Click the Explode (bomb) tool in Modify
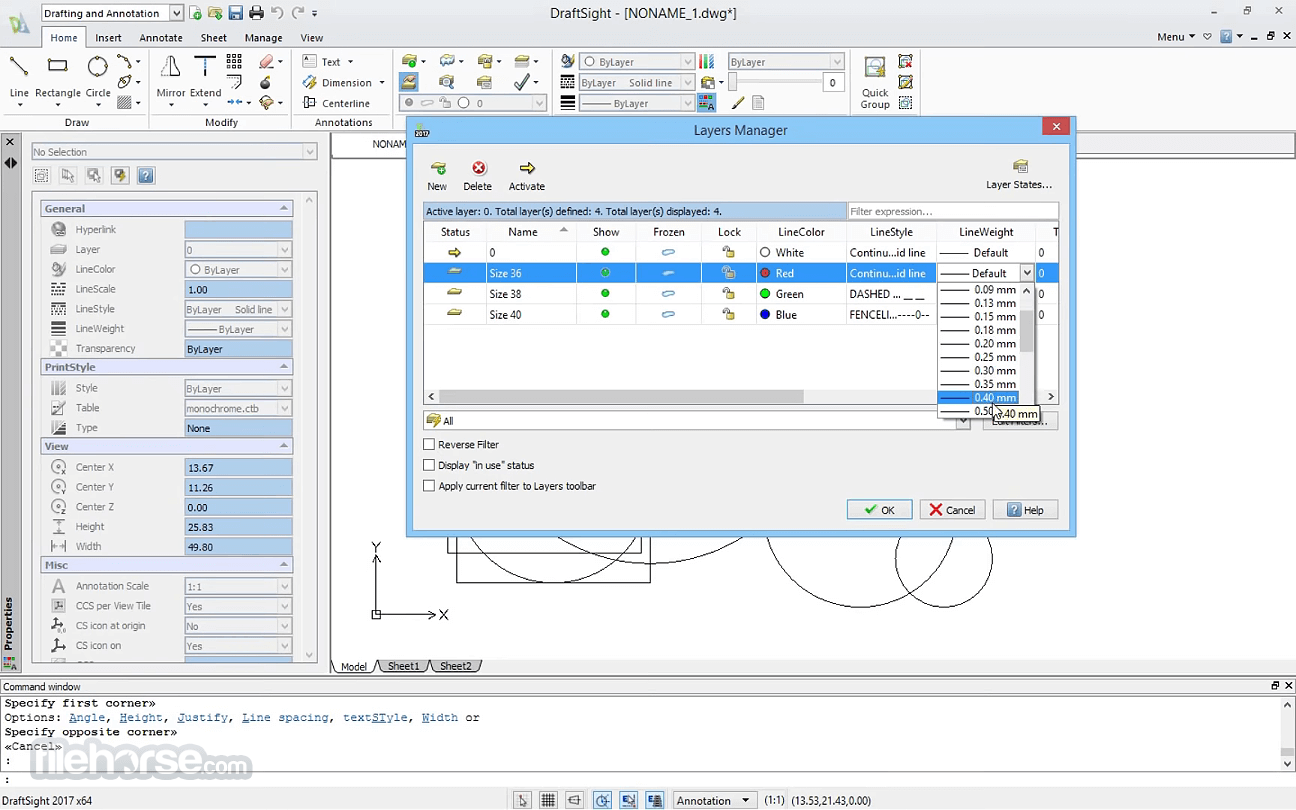This screenshot has height=810, width=1296. pyautogui.click(x=266, y=82)
